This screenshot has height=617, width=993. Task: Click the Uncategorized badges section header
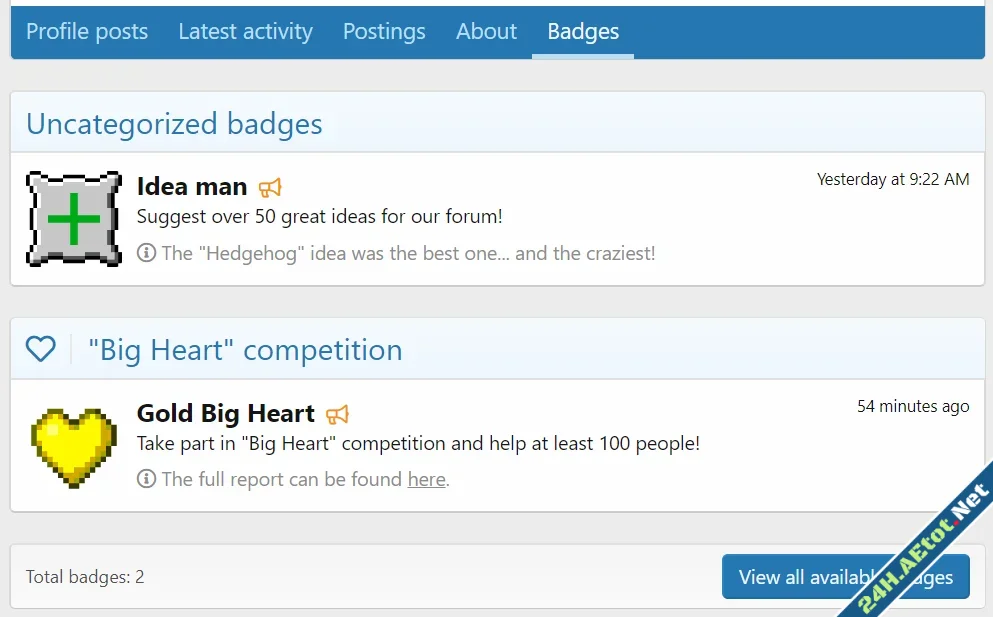[x=173, y=123]
